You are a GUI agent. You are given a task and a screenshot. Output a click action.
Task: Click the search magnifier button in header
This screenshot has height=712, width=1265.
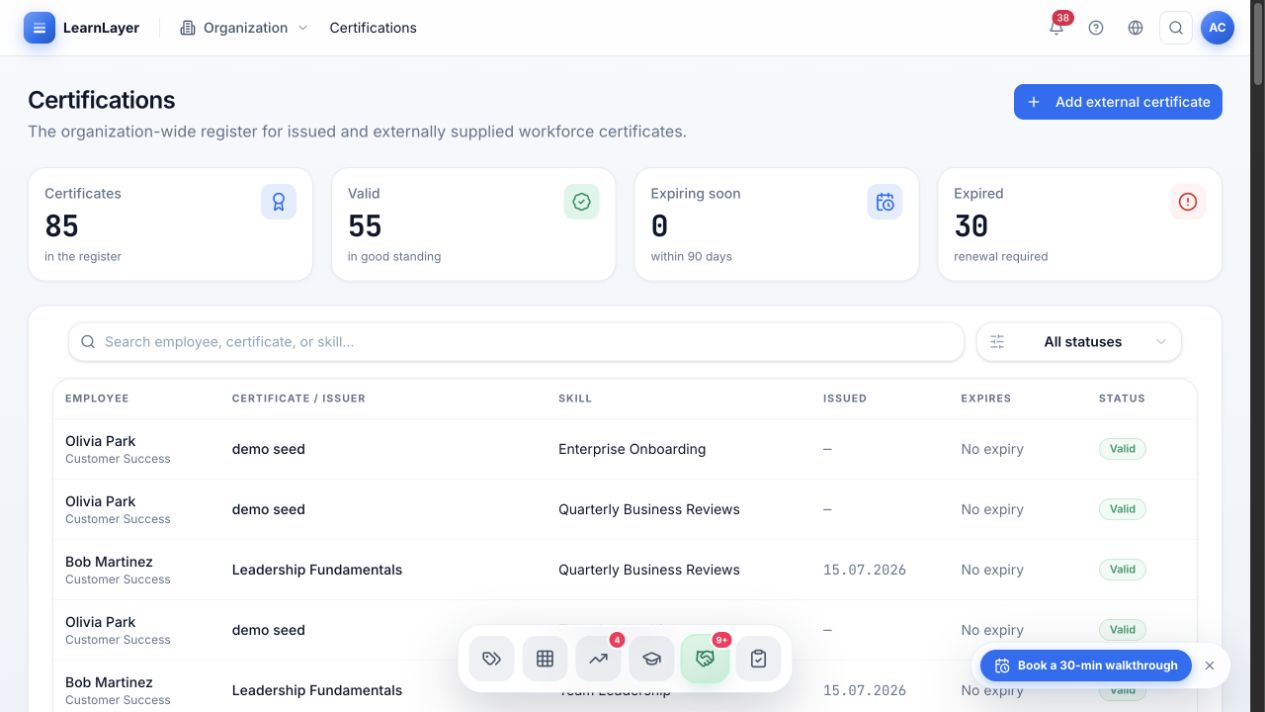(1176, 28)
